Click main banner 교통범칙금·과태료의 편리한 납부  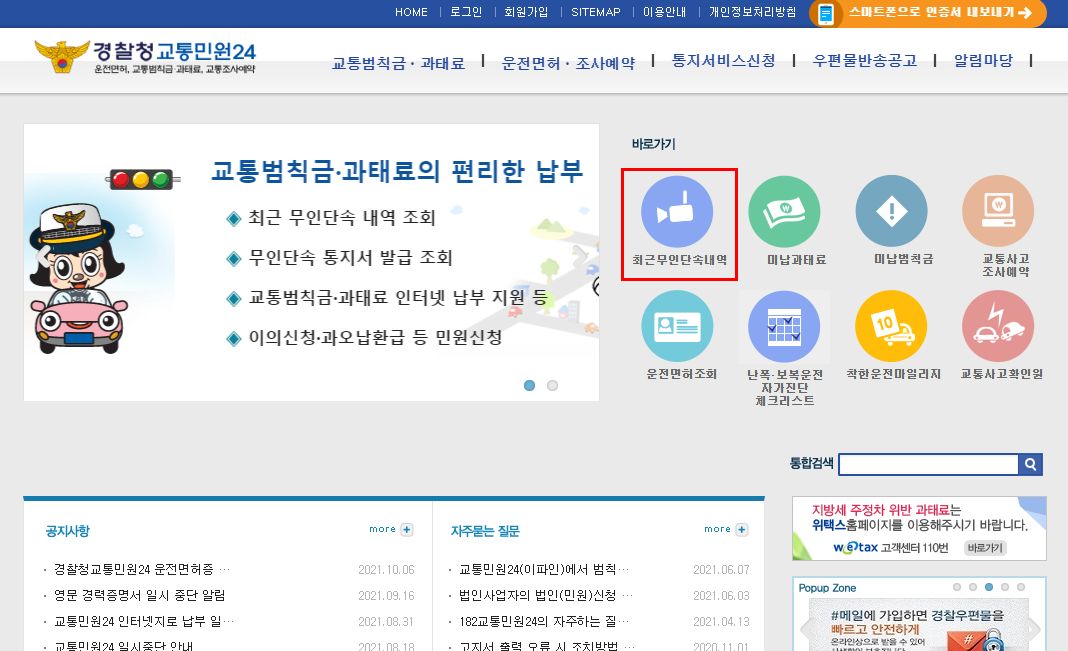[311, 262]
